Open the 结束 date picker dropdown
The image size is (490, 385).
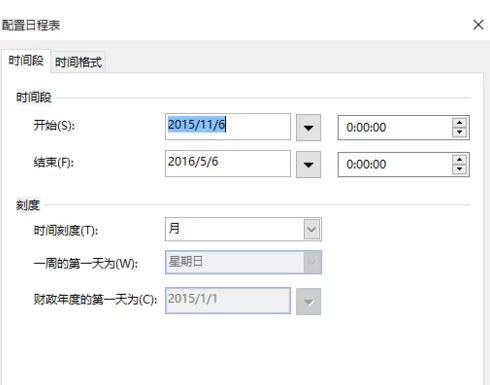pos(308,165)
